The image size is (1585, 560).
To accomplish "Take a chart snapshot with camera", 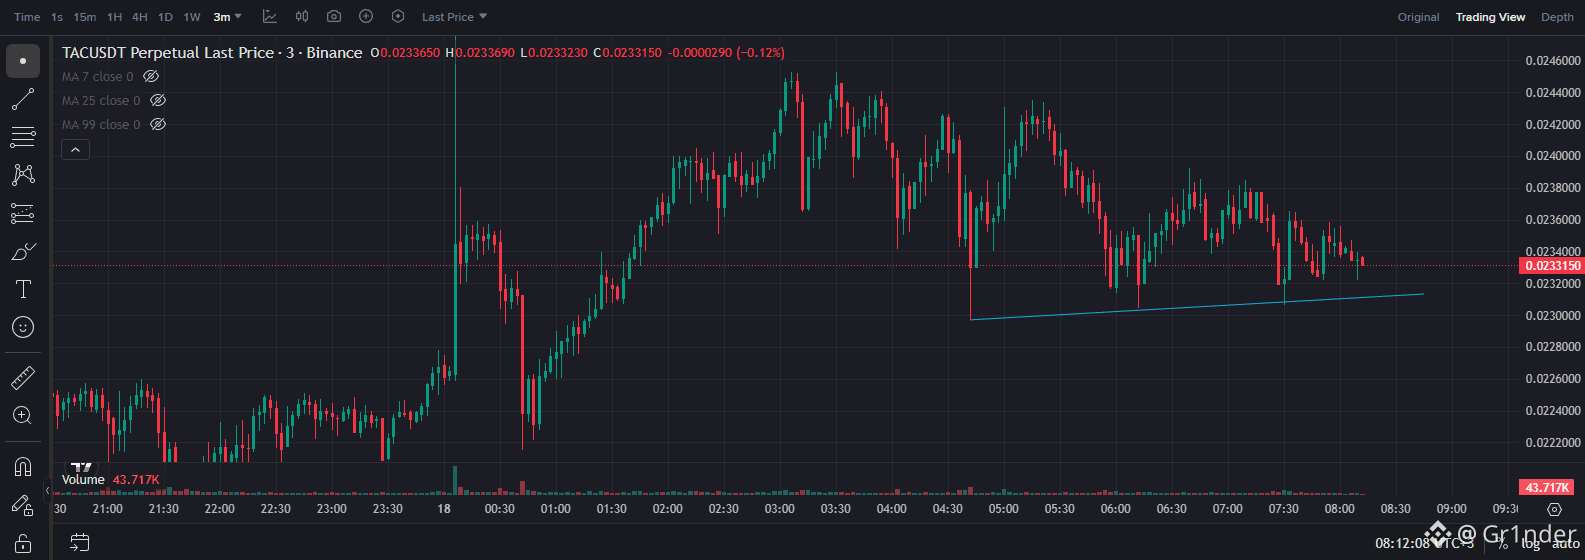I will click(x=334, y=17).
